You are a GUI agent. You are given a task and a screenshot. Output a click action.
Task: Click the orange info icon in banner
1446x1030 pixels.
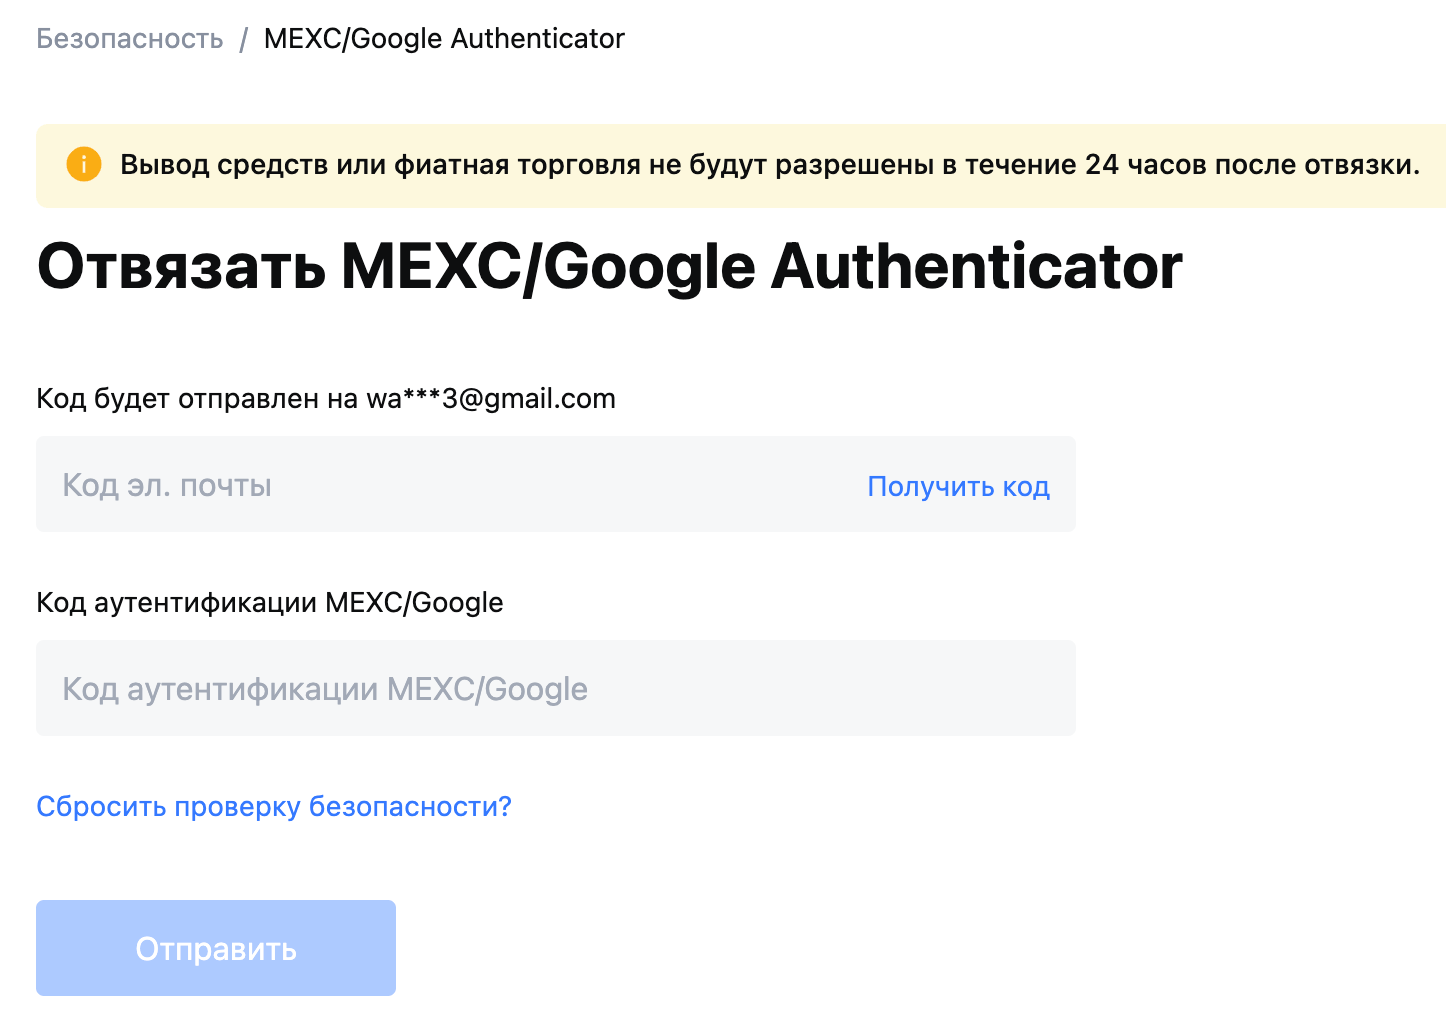84,164
